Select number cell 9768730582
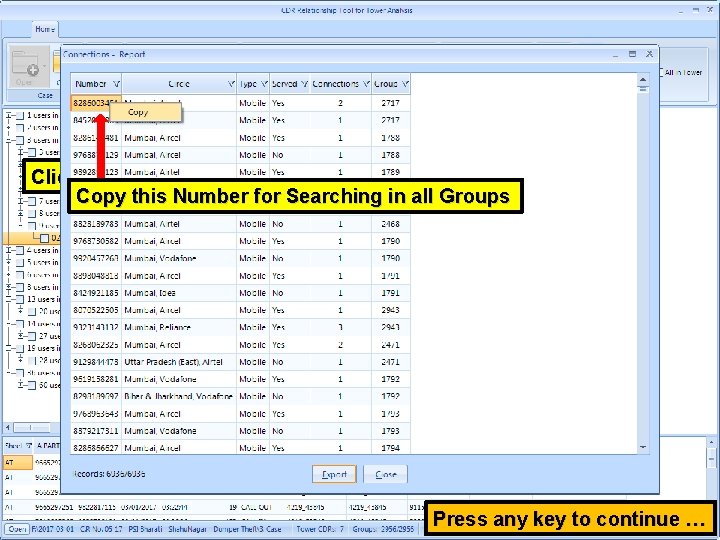 click(96, 241)
